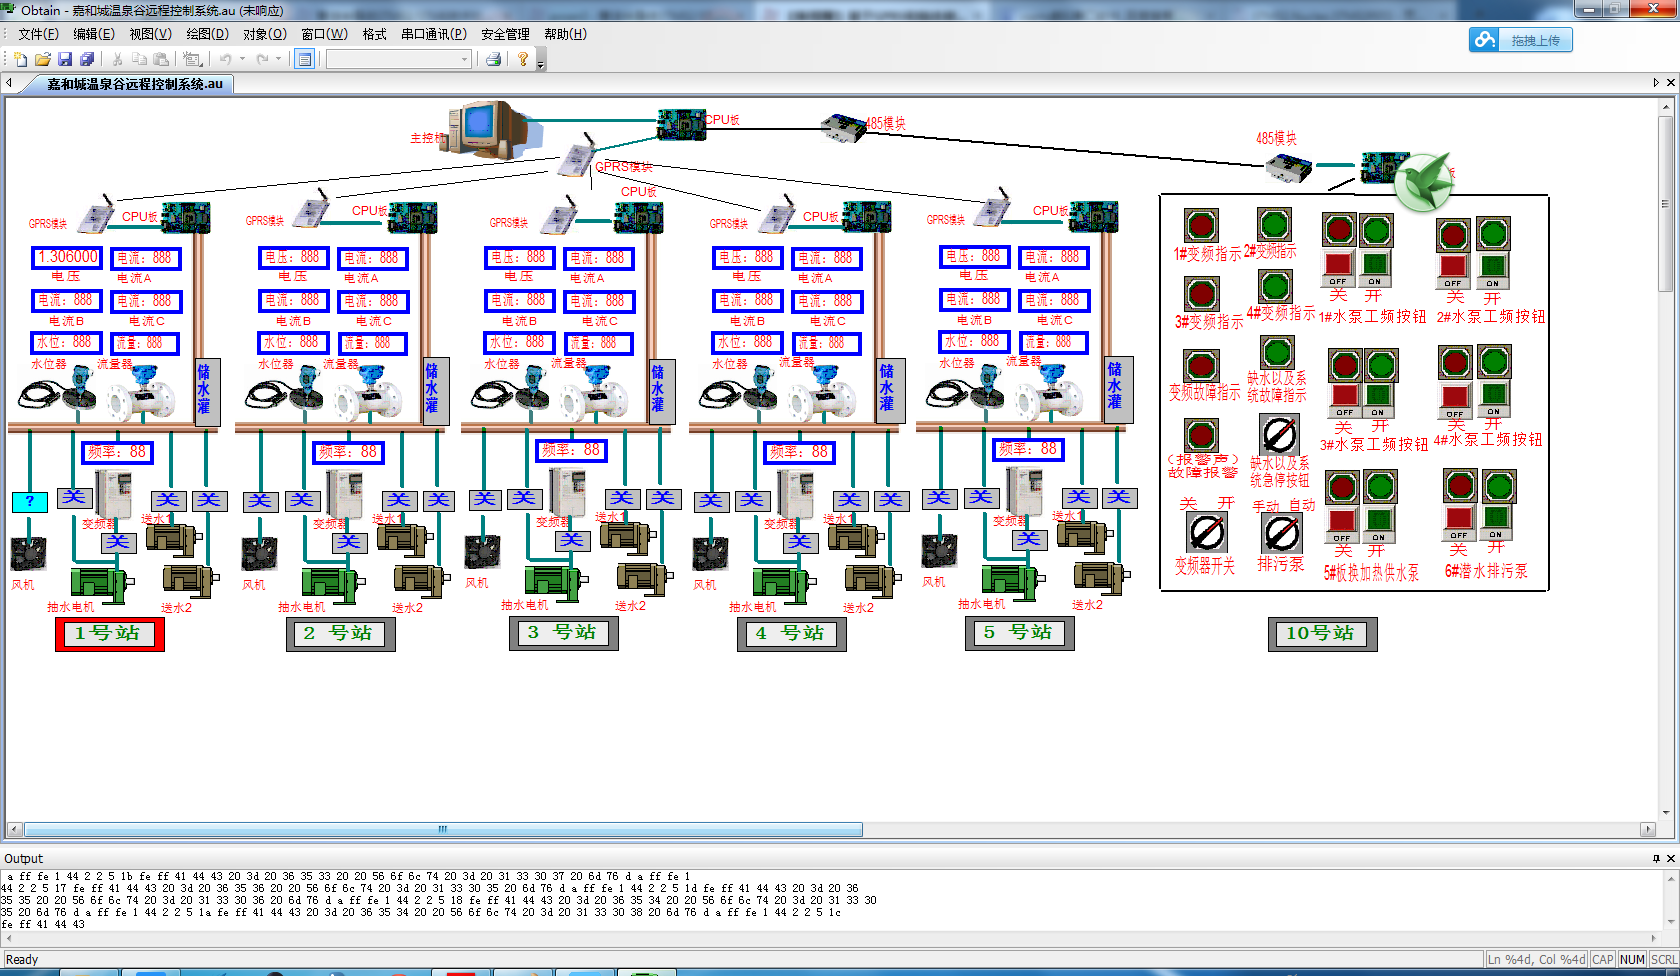Click the New file toolbar icon
This screenshot has width=1680, height=976.
click(20, 59)
